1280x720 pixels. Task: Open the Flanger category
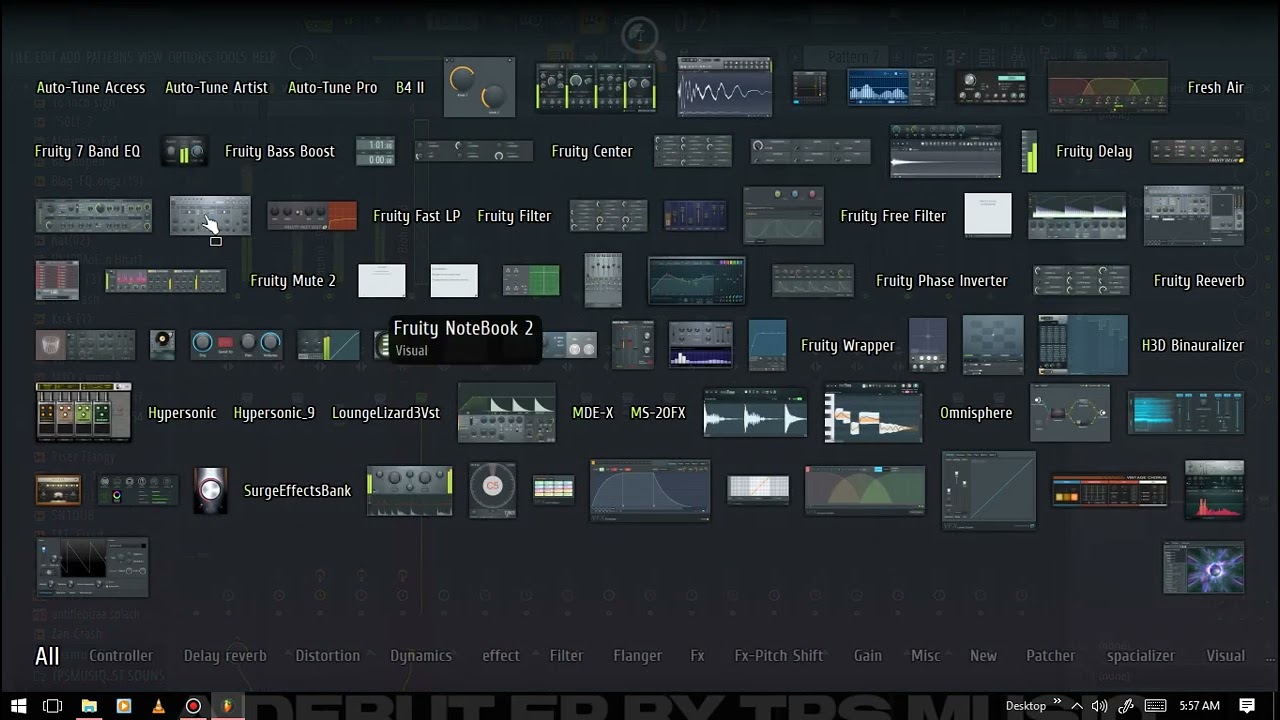point(638,656)
